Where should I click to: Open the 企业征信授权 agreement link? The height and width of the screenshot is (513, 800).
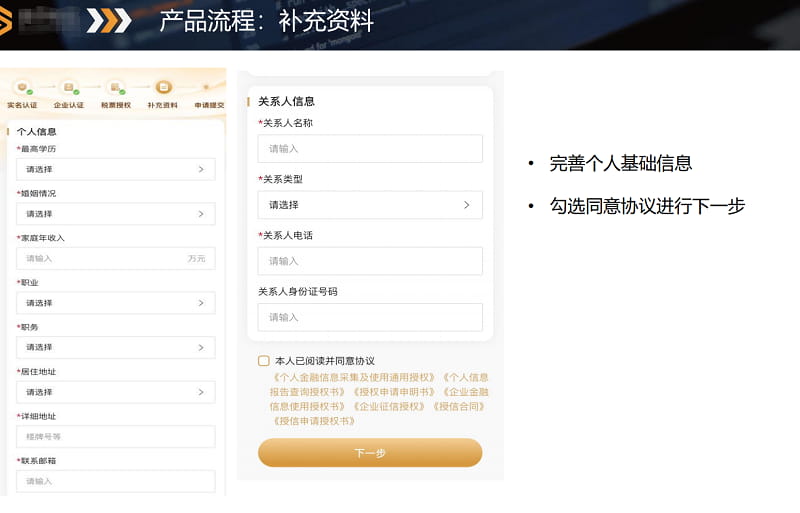coord(390,406)
